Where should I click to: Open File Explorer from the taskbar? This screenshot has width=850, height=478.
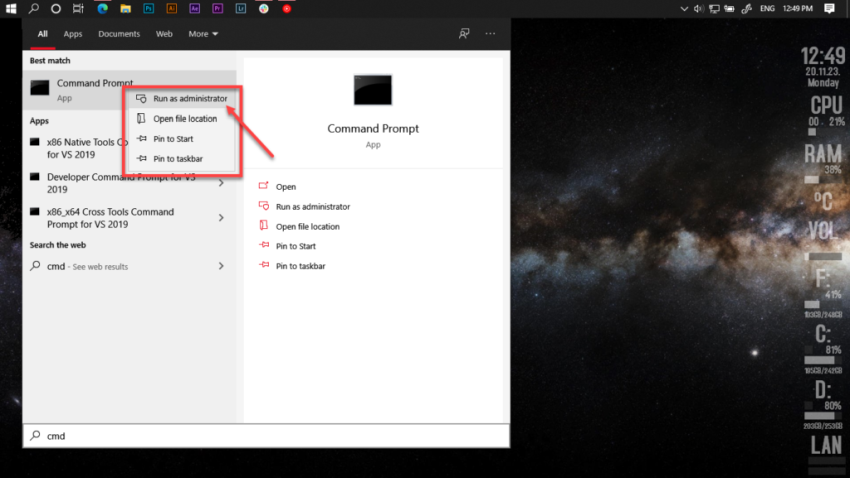[125, 9]
